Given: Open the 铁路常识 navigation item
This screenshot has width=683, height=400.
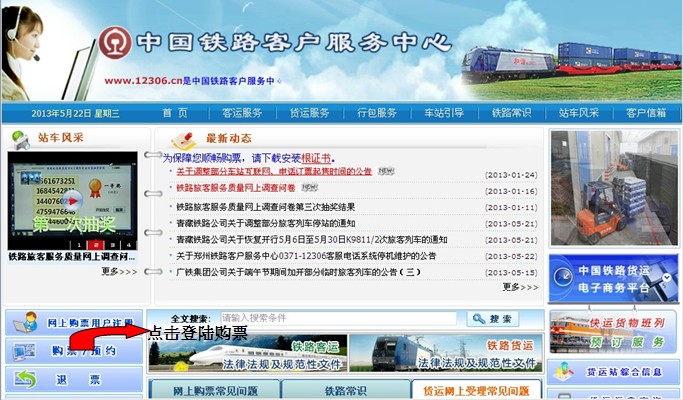Looking at the screenshot, I should 511,113.
